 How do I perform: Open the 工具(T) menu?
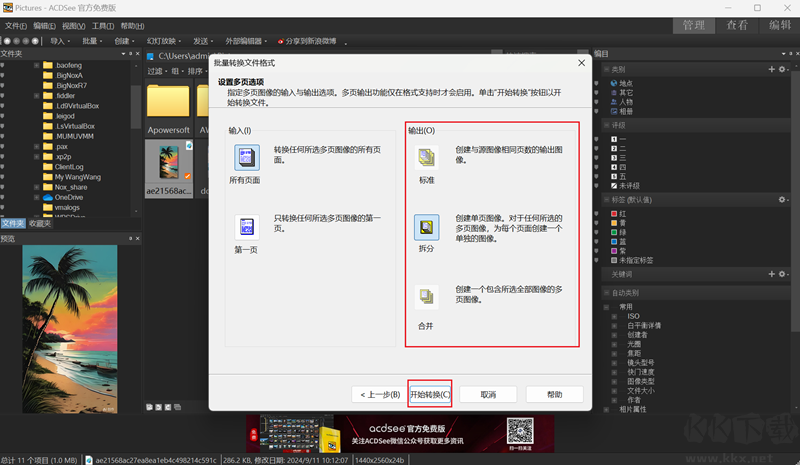[x=102, y=25]
